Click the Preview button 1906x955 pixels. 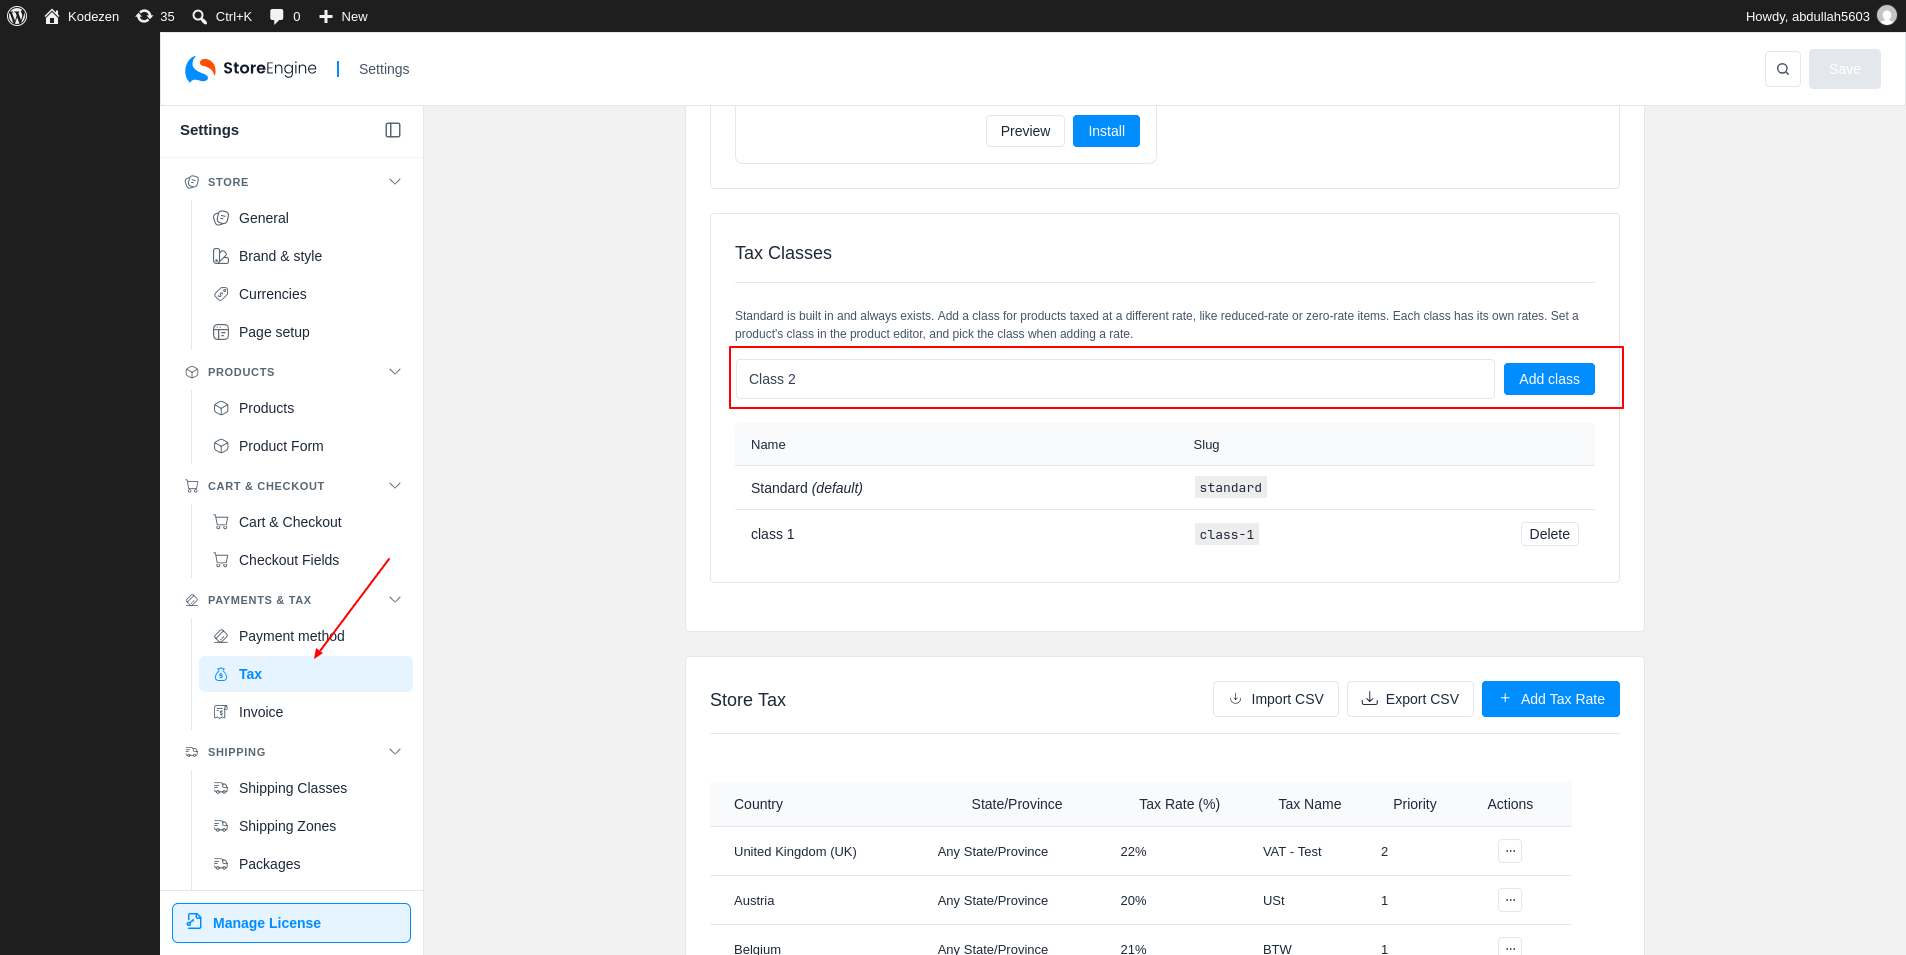(1025, 131)
